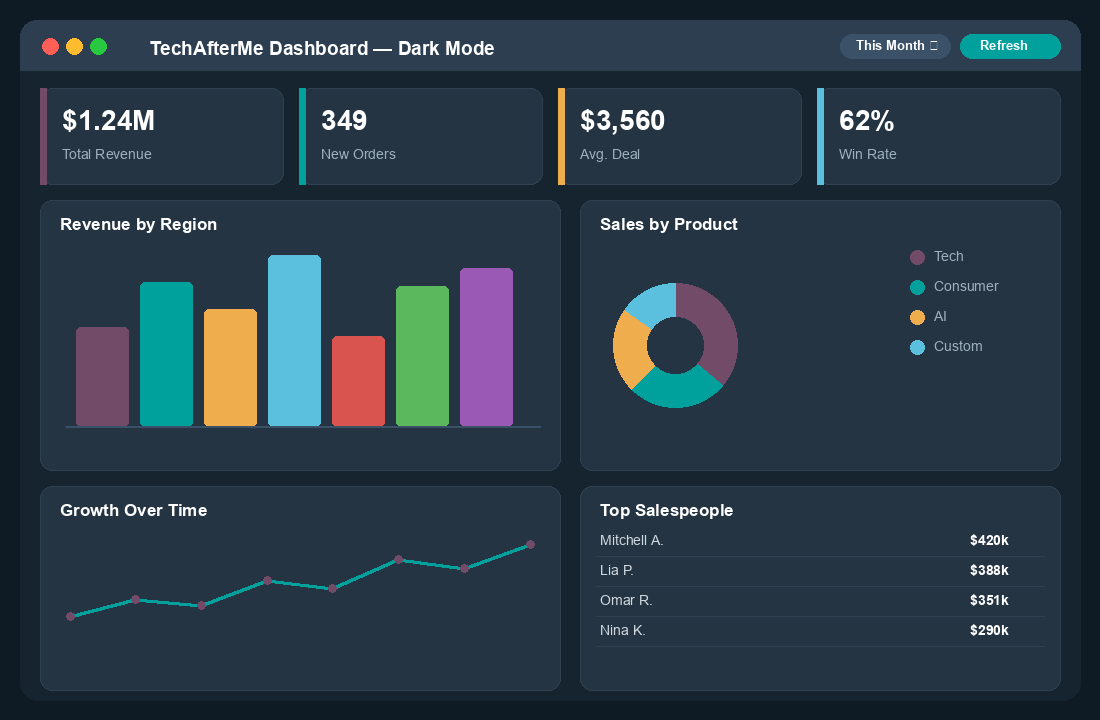Open the $1.24M Total Revenue card

point(162,137)
